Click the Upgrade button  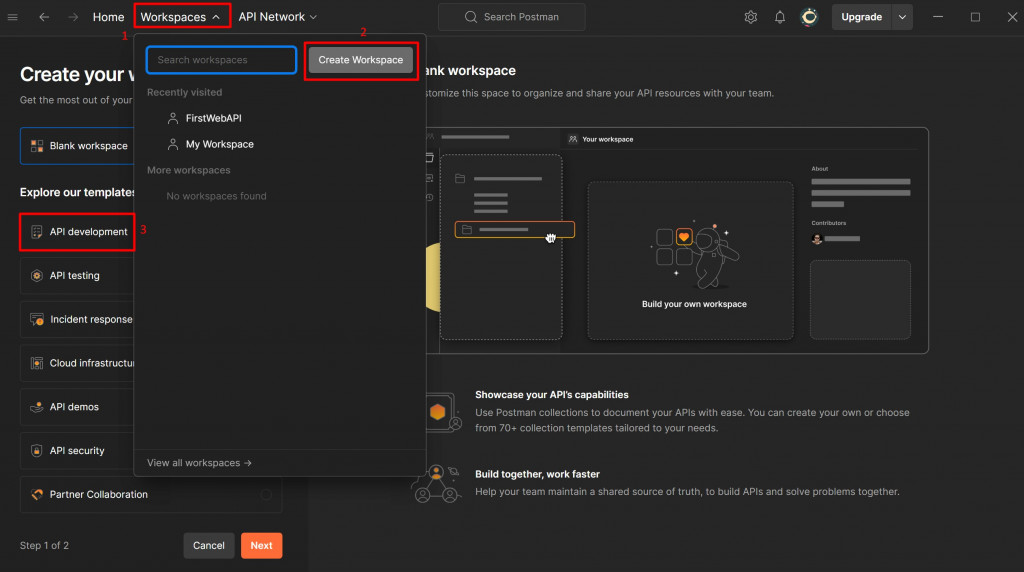pyautogui.click(x=861, y=17)
